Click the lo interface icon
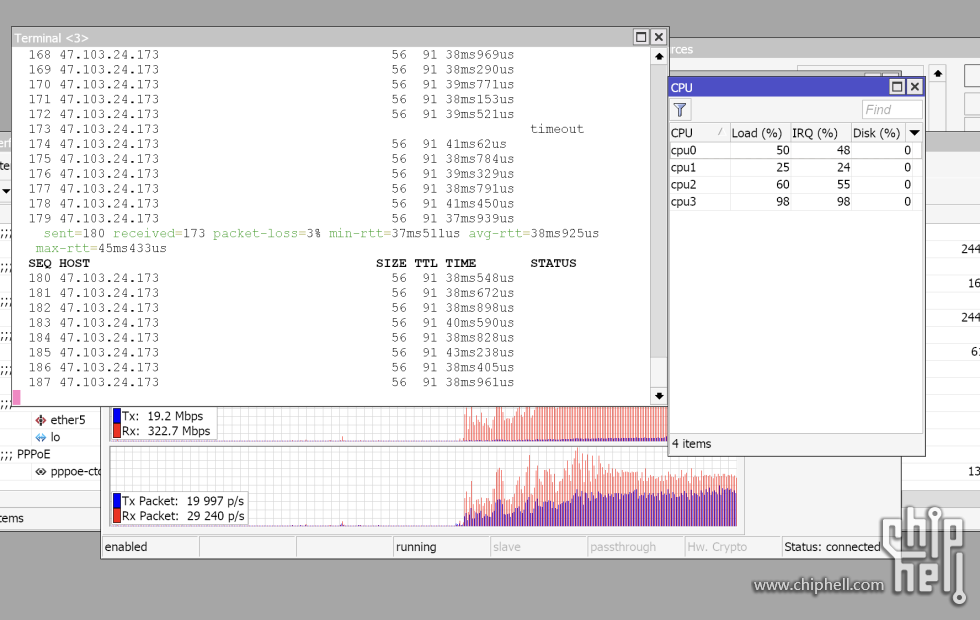The image size is (980, 620). click(41, 438)
